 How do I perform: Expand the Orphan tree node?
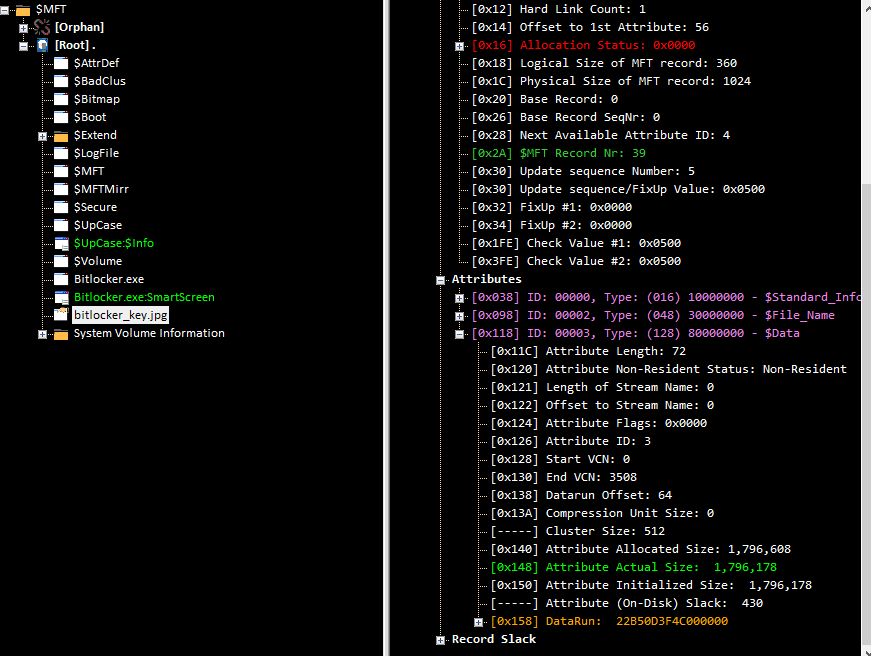[x=23, y=27]
